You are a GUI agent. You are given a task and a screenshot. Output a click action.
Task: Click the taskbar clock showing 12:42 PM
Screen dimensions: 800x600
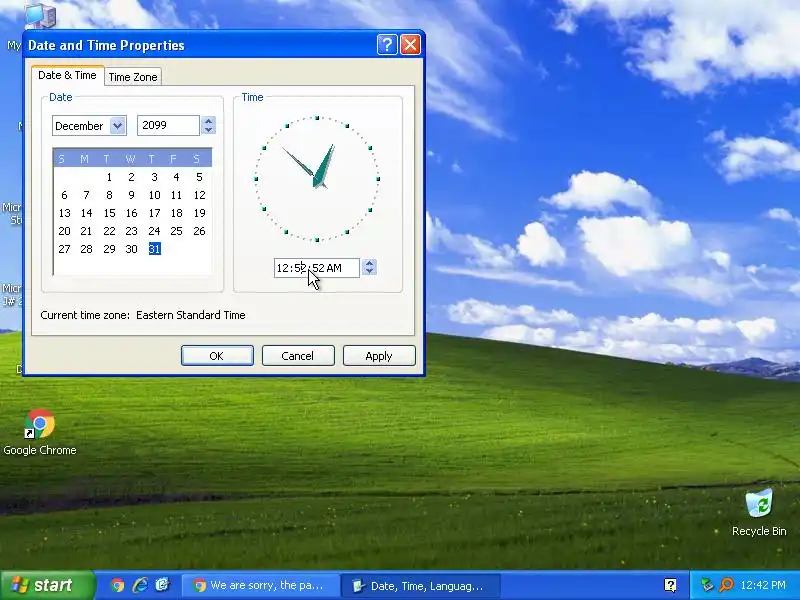click(x=763, y=585)
